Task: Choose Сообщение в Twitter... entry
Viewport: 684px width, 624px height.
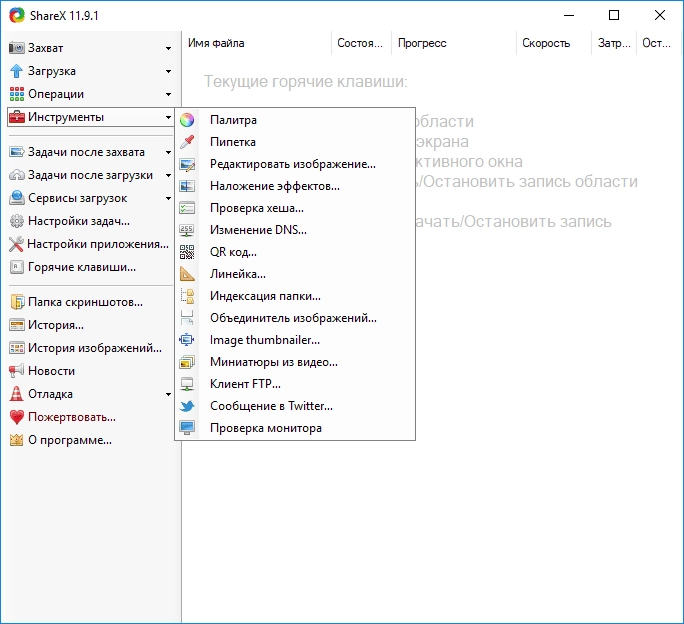Action: 295,406
